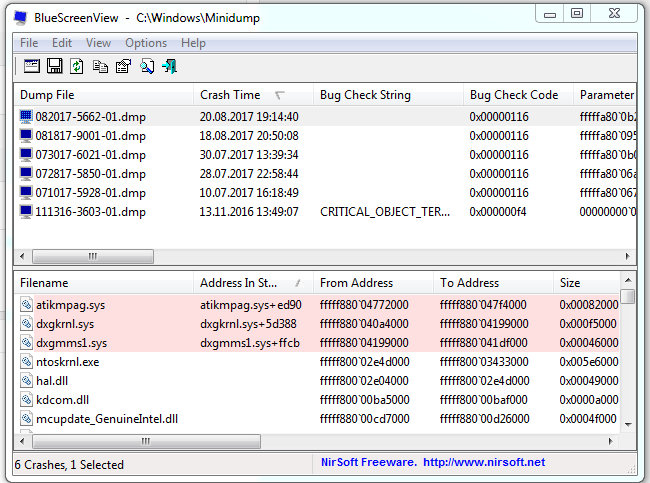Click the dxgmms1.sys+ffcb stack address

point(250,343)
